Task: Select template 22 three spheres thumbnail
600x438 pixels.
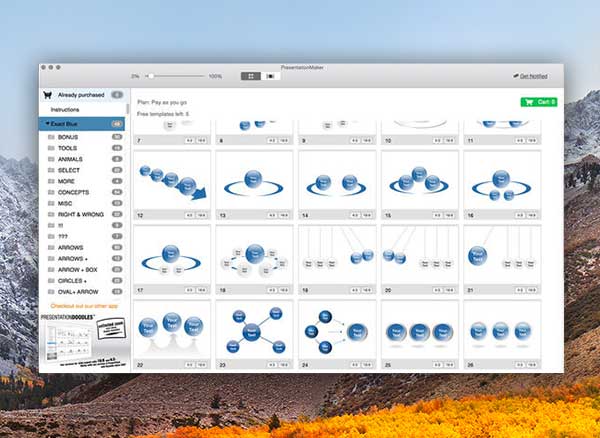Action: pyautogui.click(x=172, y=330)
